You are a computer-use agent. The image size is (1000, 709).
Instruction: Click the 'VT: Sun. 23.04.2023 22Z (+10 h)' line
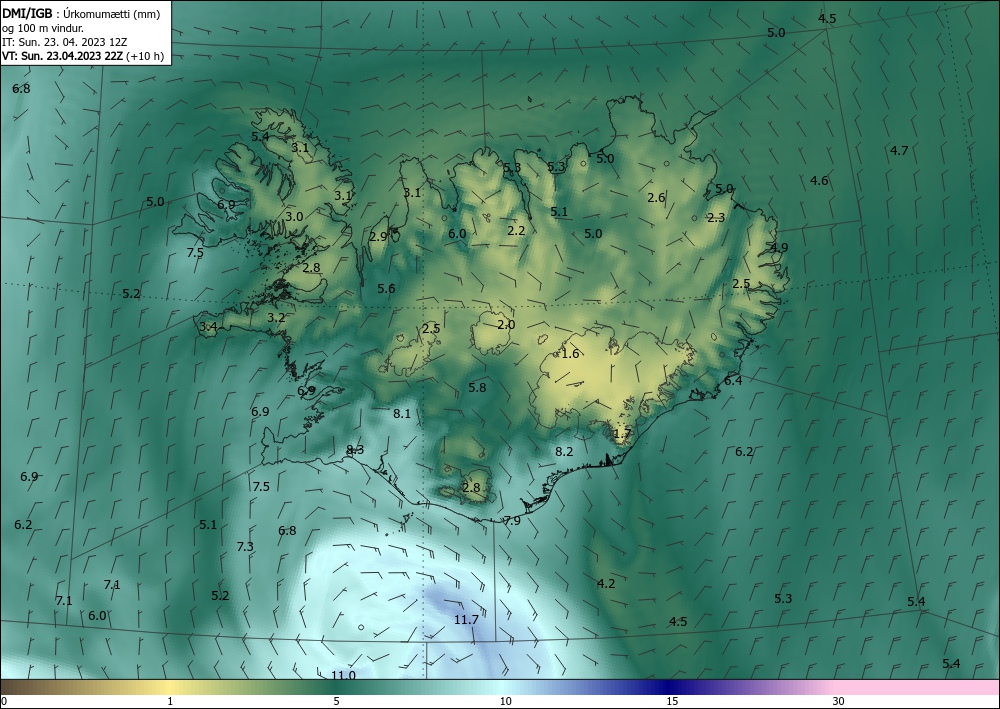click(x=82, y=56)
